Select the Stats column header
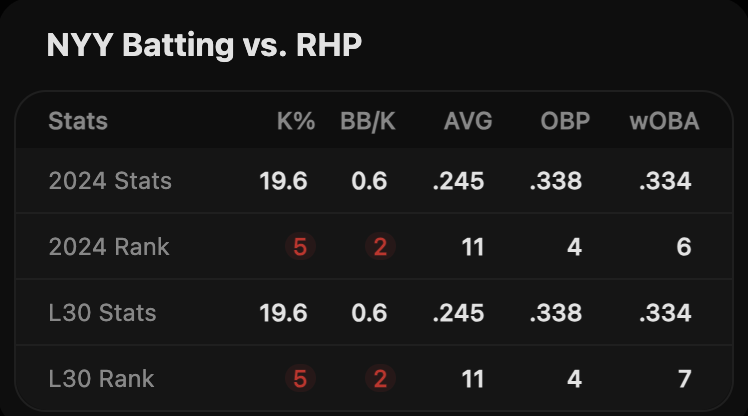Screen dimensions: 748x416 point(78,121)
